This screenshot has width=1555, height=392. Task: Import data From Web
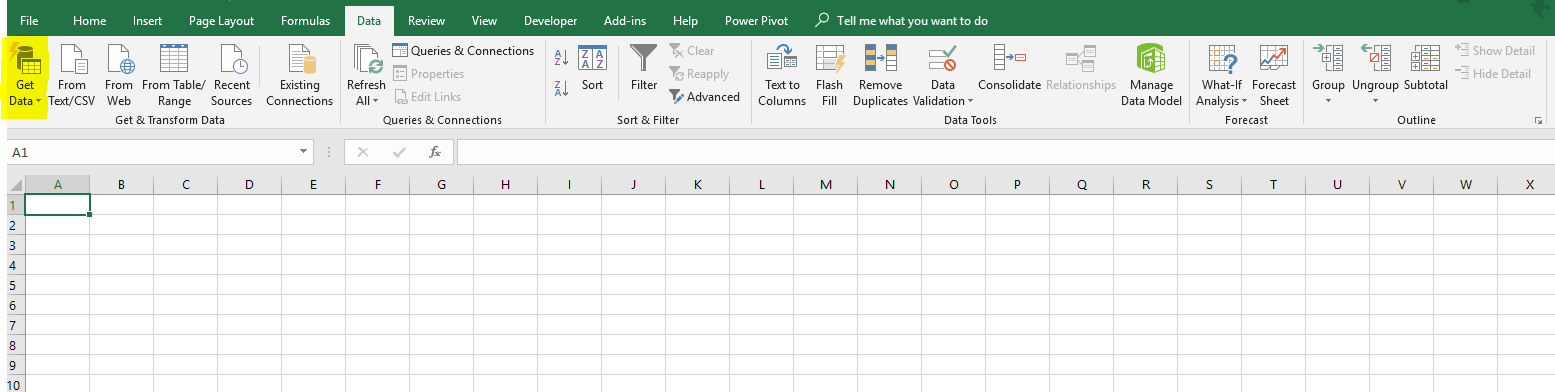119,76
